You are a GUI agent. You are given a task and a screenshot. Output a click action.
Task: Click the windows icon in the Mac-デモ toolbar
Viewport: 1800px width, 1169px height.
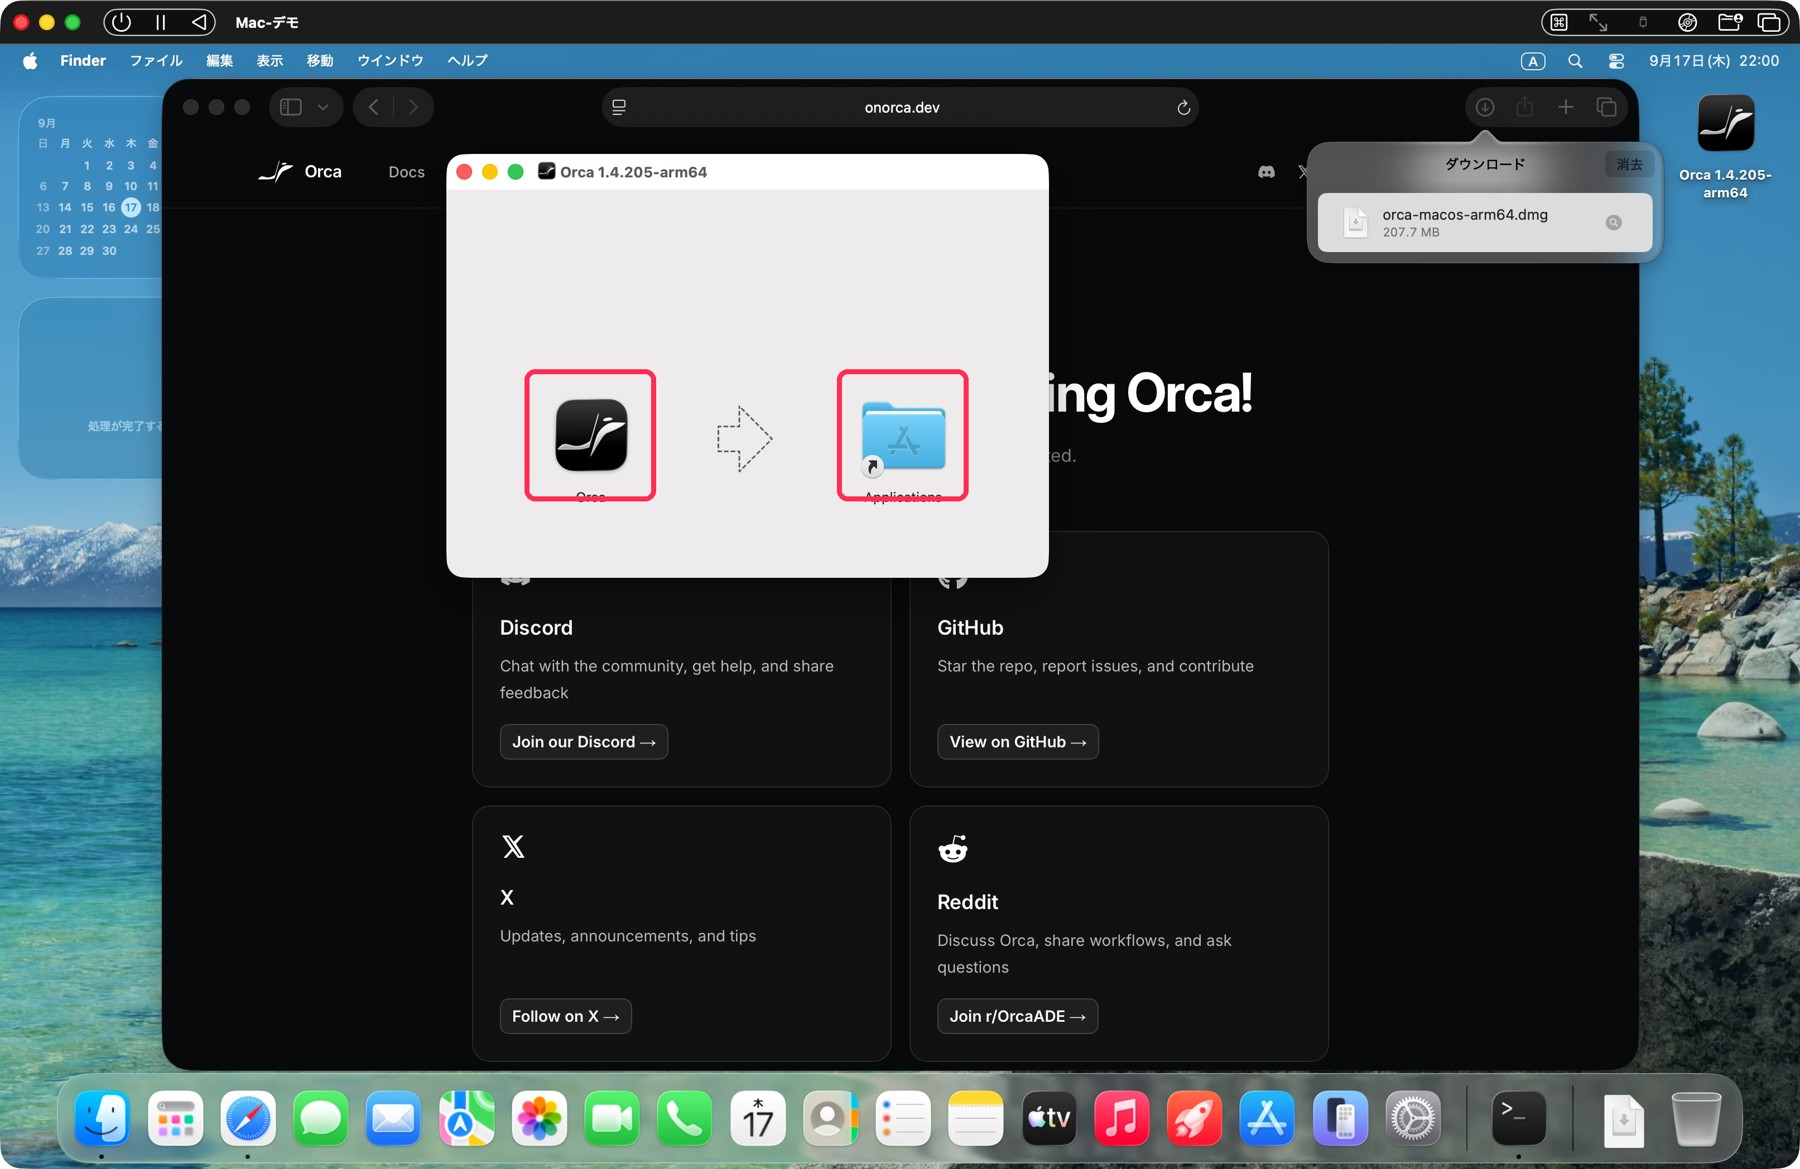coord(1769,22)
